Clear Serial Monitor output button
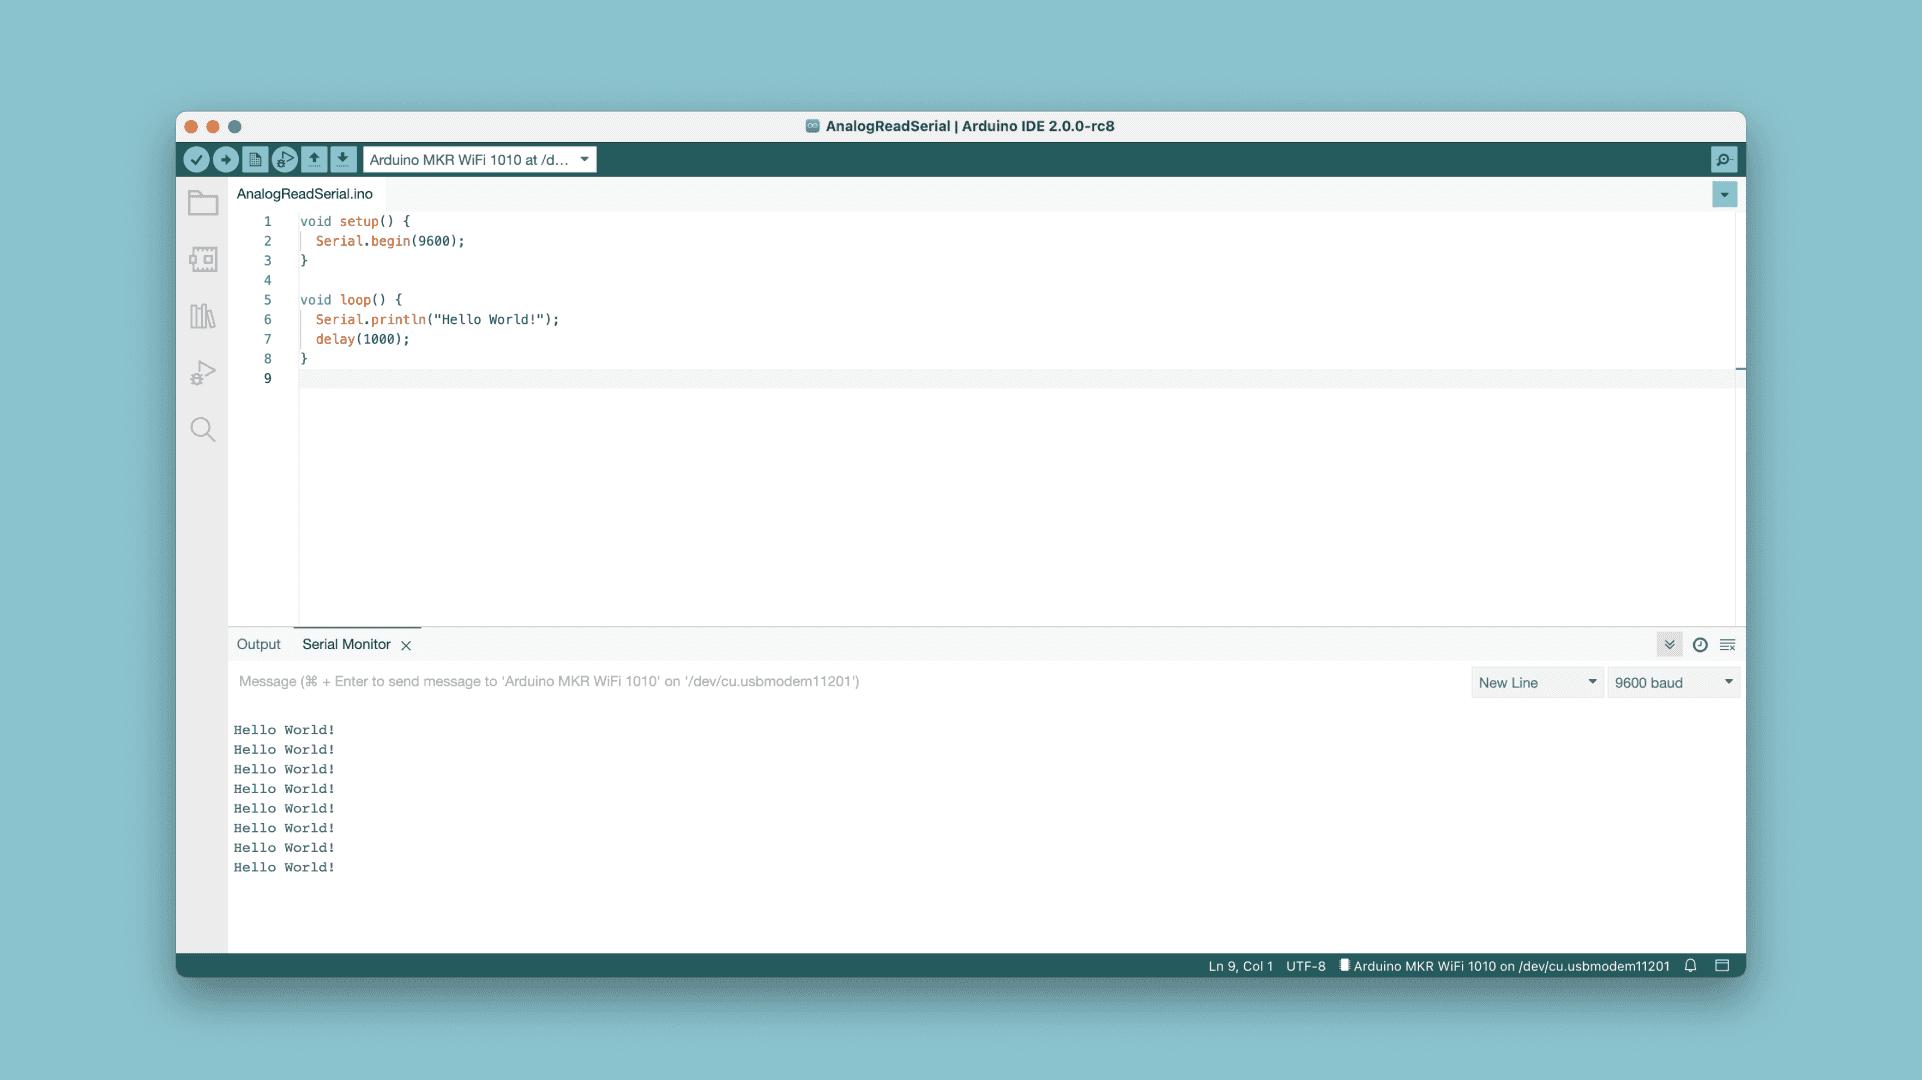Image resolution: width=1922 pixels, height=1080 pixels. 1728,645
